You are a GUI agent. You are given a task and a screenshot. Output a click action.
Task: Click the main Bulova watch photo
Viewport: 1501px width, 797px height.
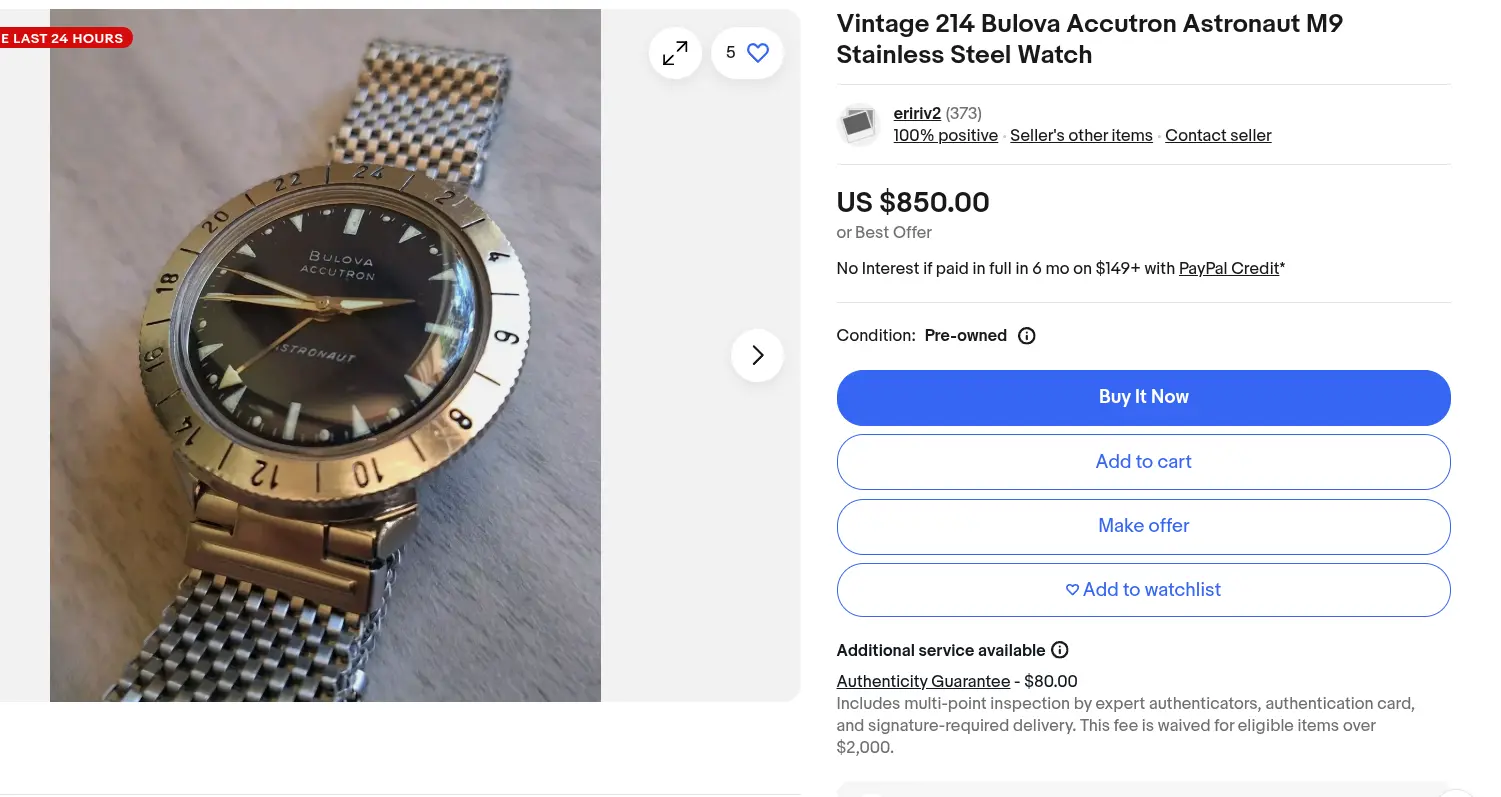pyautogui.click(x=325, y=355)
